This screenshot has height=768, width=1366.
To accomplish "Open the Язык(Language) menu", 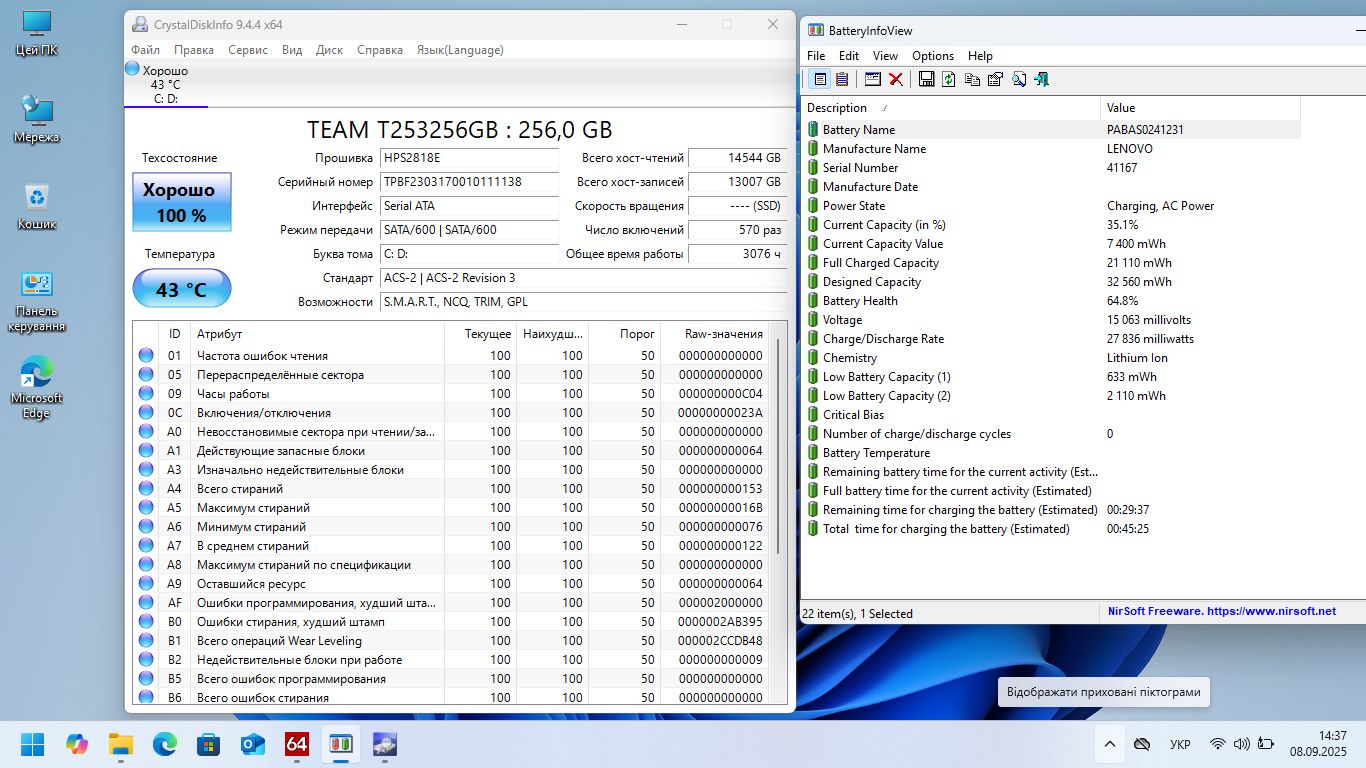I will (x=460, y=50).
